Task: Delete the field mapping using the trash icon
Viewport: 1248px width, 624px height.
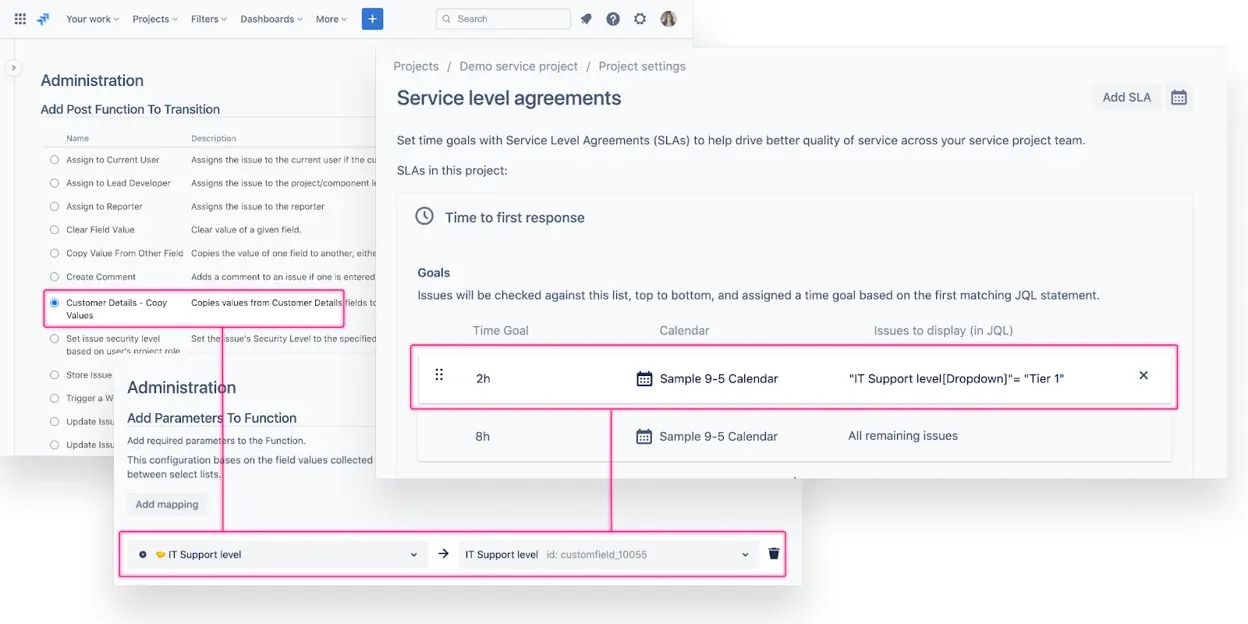Action: [773, 553]
